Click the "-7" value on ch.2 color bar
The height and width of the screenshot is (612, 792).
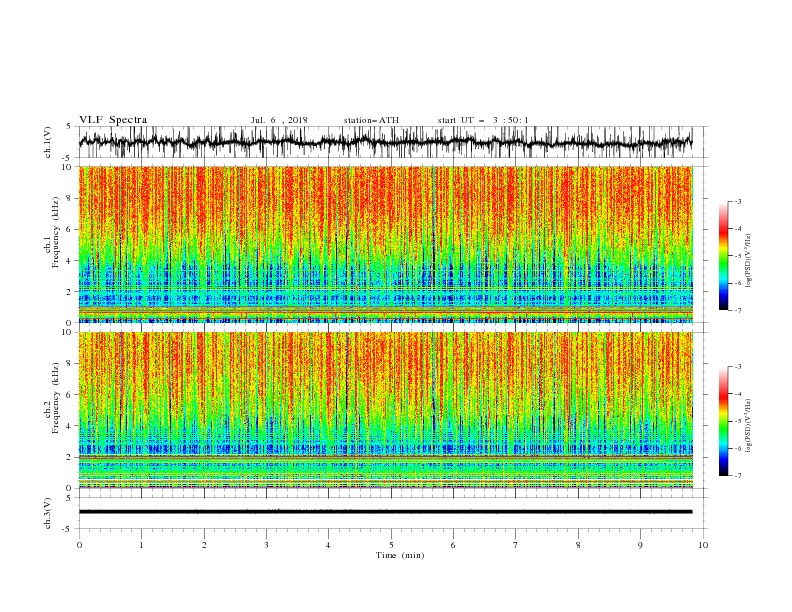pyautogui.click(x=738, y=476)
